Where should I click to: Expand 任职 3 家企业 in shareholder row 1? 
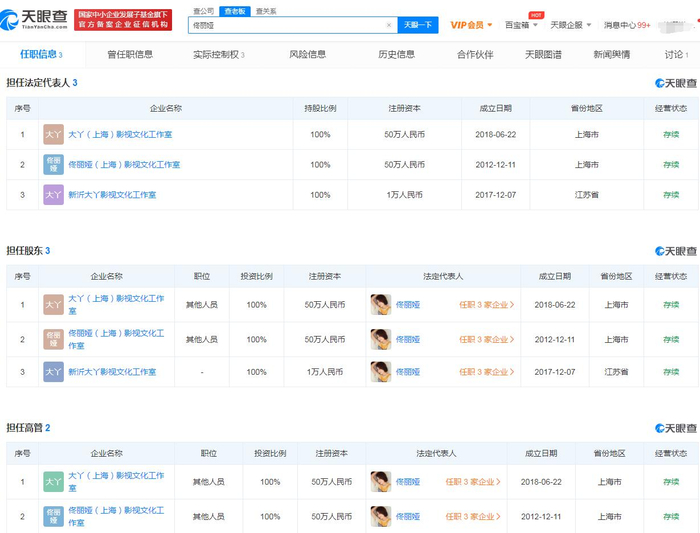point(487,304)
